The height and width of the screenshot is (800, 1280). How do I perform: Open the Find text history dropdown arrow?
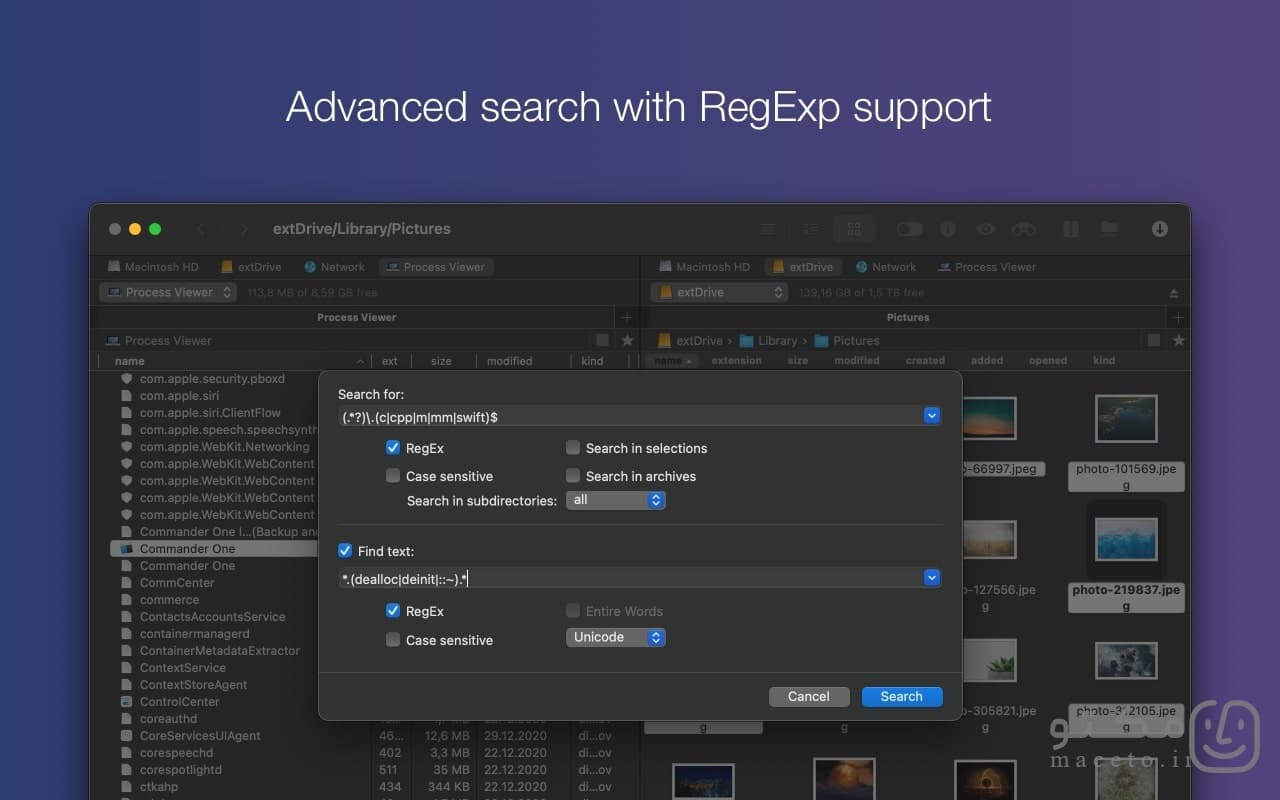(x=932, y=577)
